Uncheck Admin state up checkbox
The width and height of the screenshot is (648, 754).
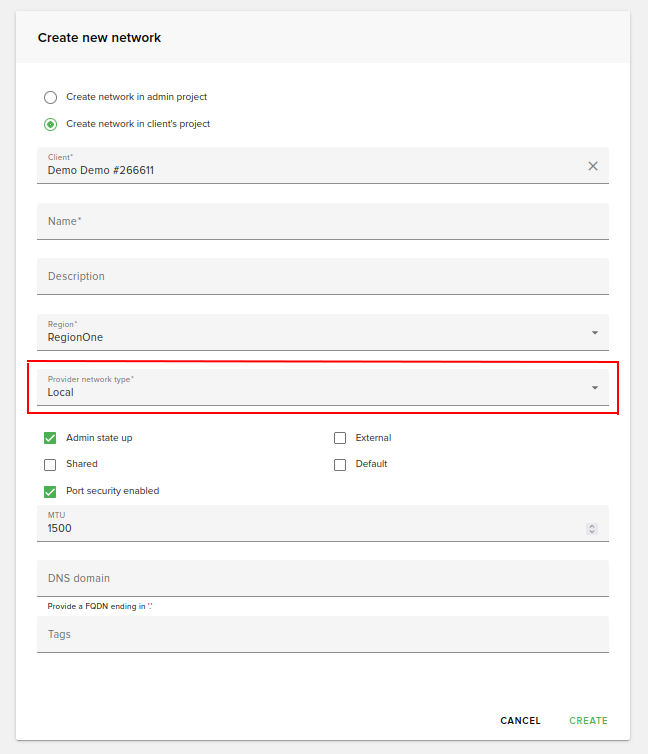[x=50, y=438]
